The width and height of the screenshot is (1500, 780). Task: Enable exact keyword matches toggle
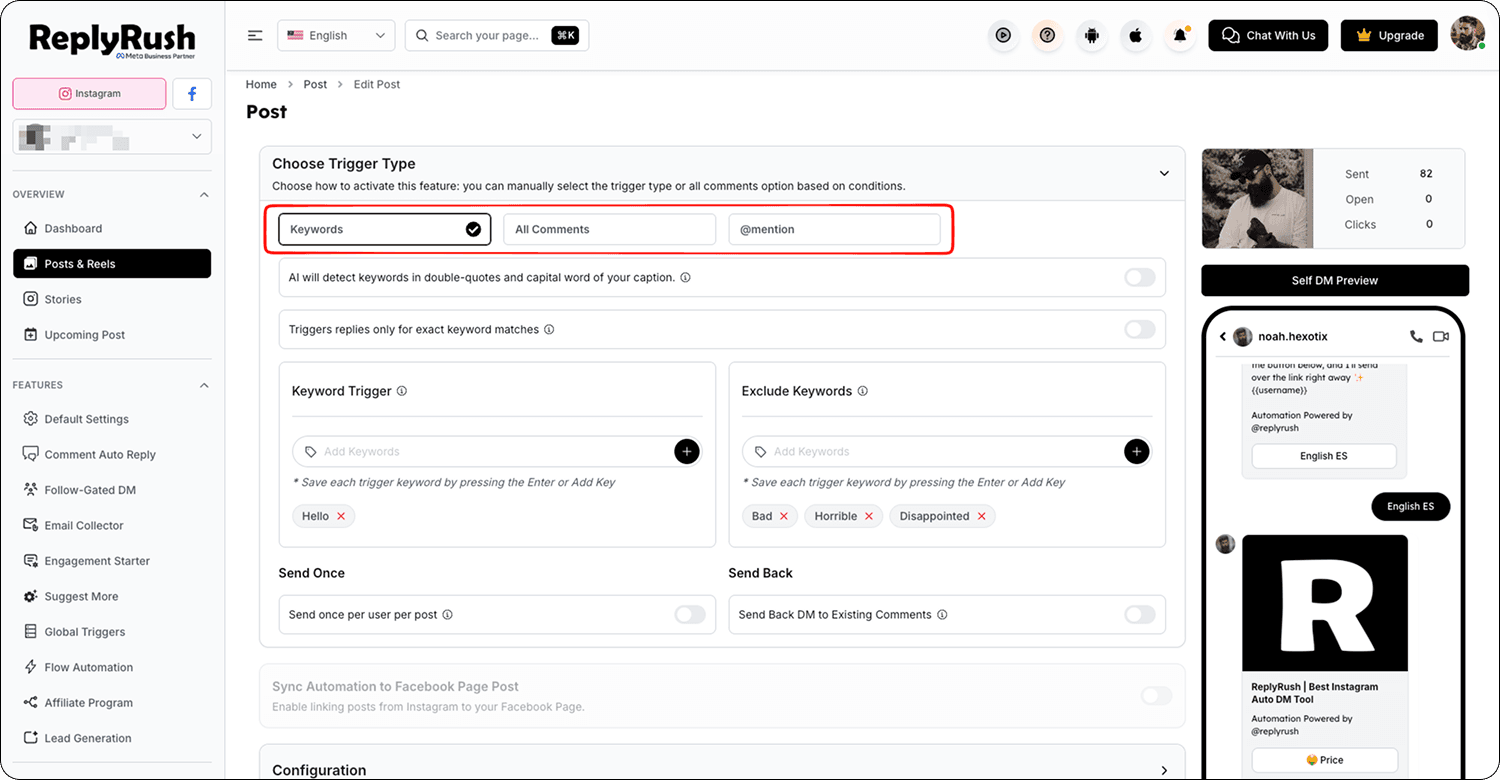pos(1139,329)
